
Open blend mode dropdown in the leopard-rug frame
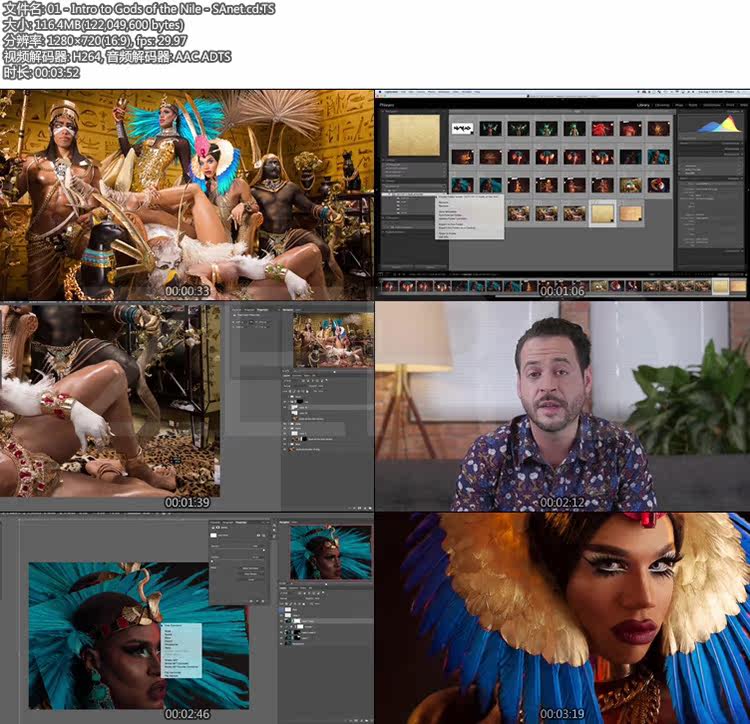pyautogui.click(x=294, y=386)
